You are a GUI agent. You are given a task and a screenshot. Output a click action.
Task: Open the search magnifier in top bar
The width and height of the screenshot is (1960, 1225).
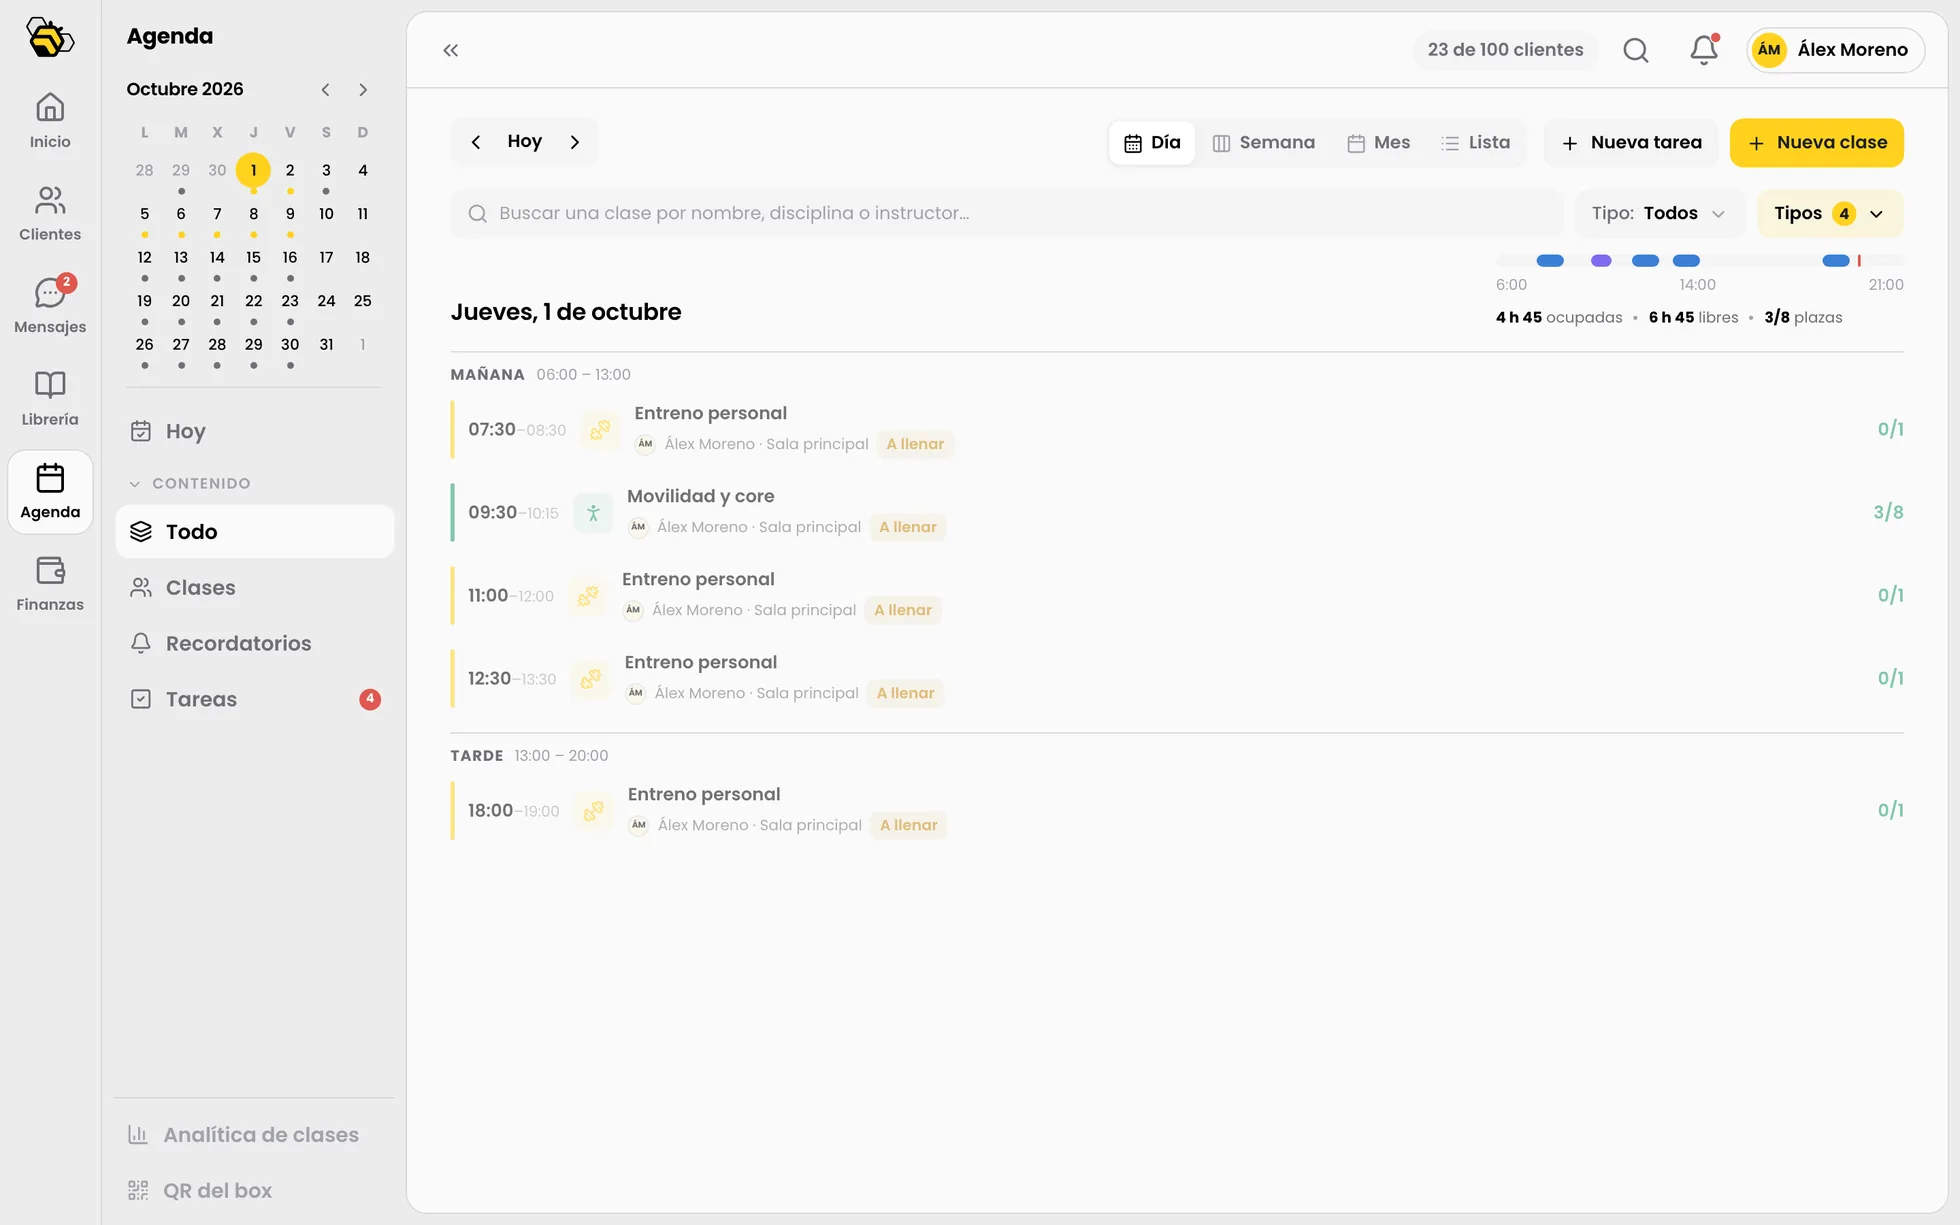[1636, 50]
